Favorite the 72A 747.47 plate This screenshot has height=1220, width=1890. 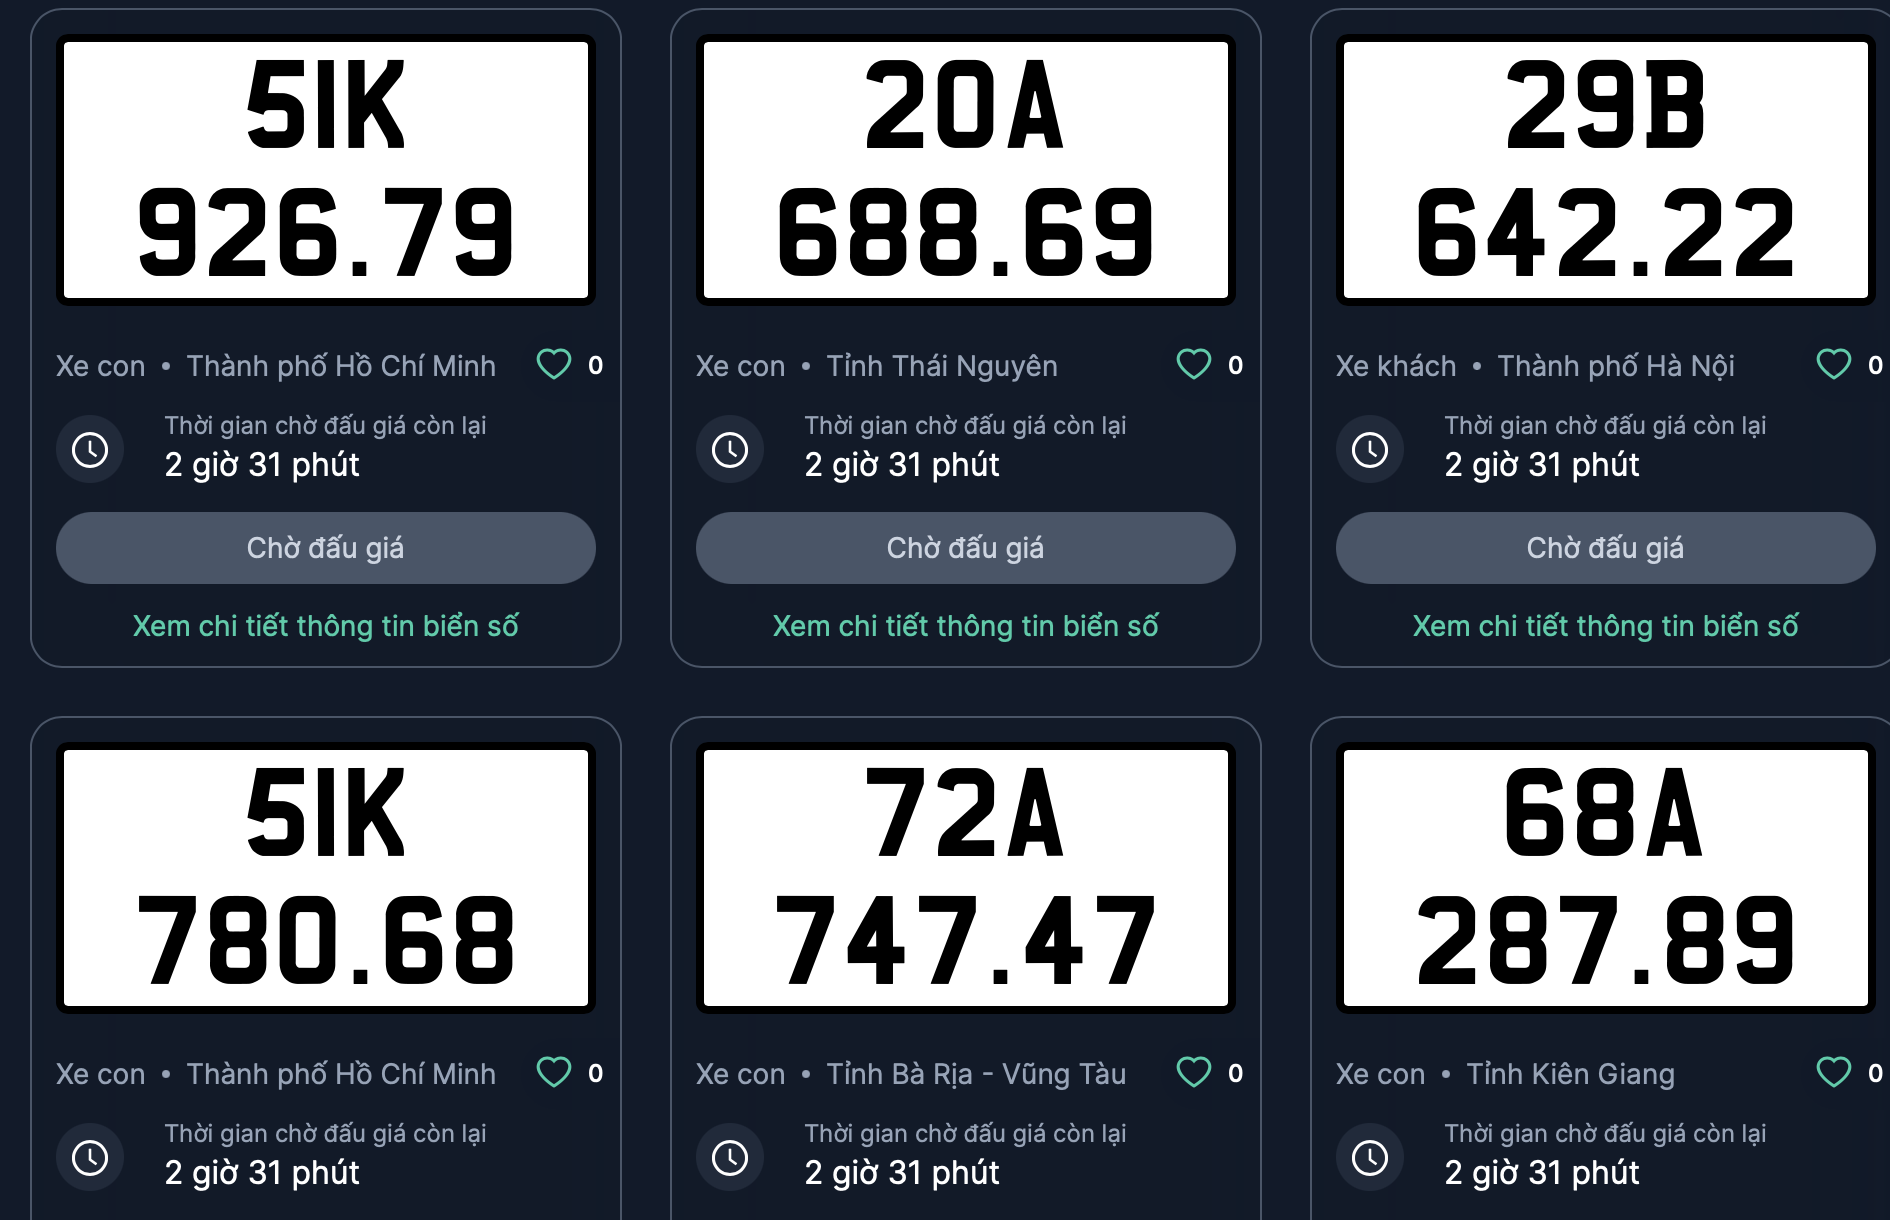click(x=1194, y=1073)
